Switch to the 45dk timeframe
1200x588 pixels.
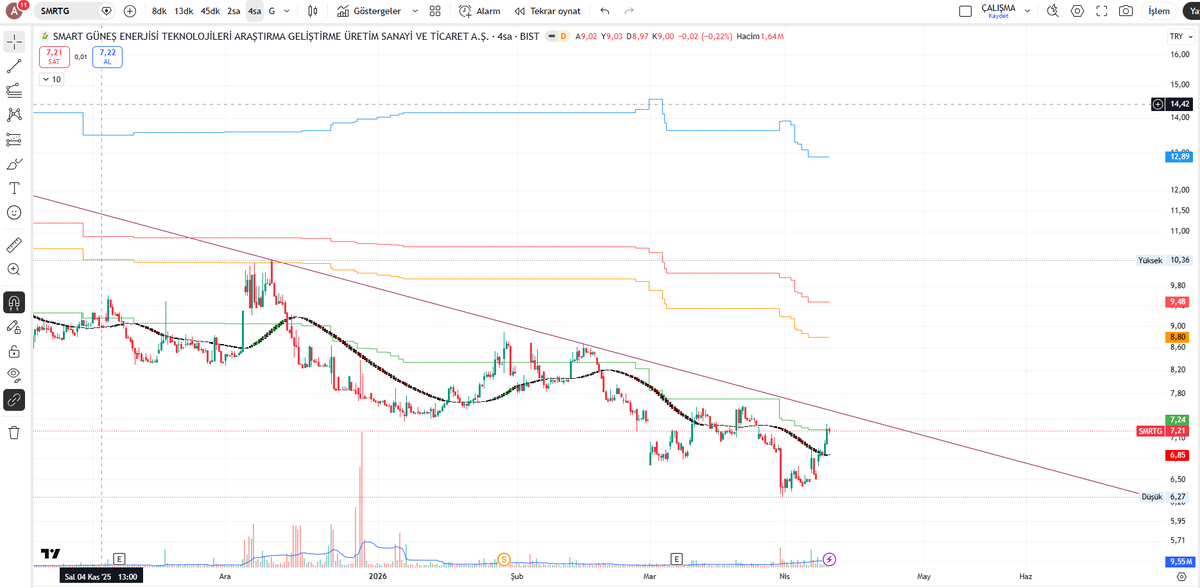(210, 11)
